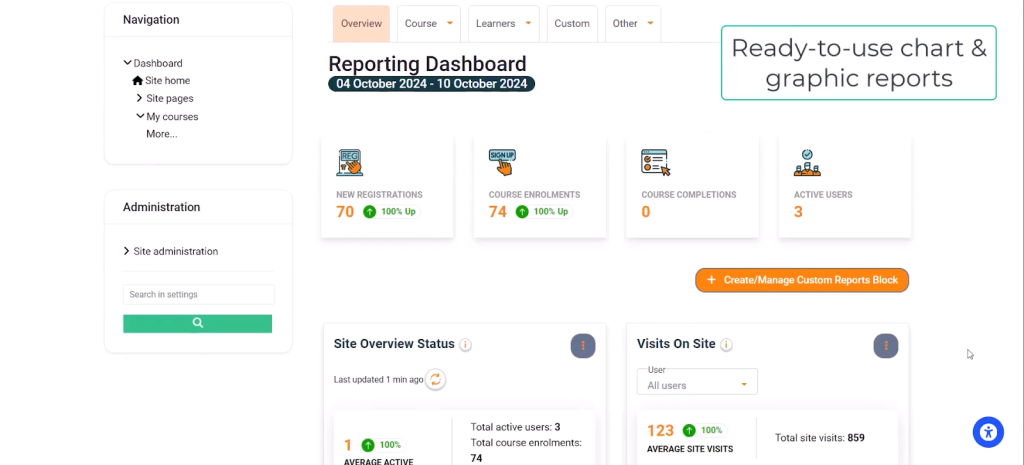Open the Dashboard link
This screenshot has height=465, width=1024.
point(158,63)
